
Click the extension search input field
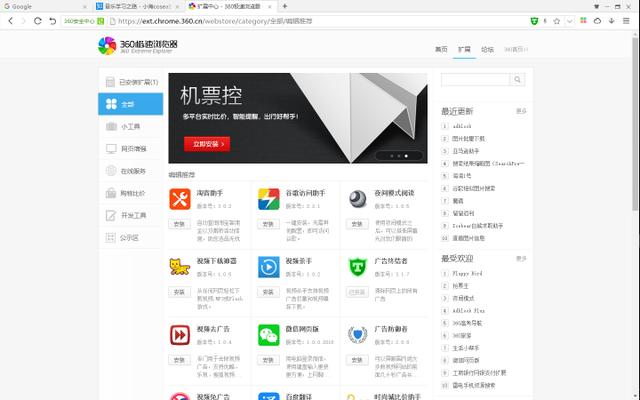(475, 80)
